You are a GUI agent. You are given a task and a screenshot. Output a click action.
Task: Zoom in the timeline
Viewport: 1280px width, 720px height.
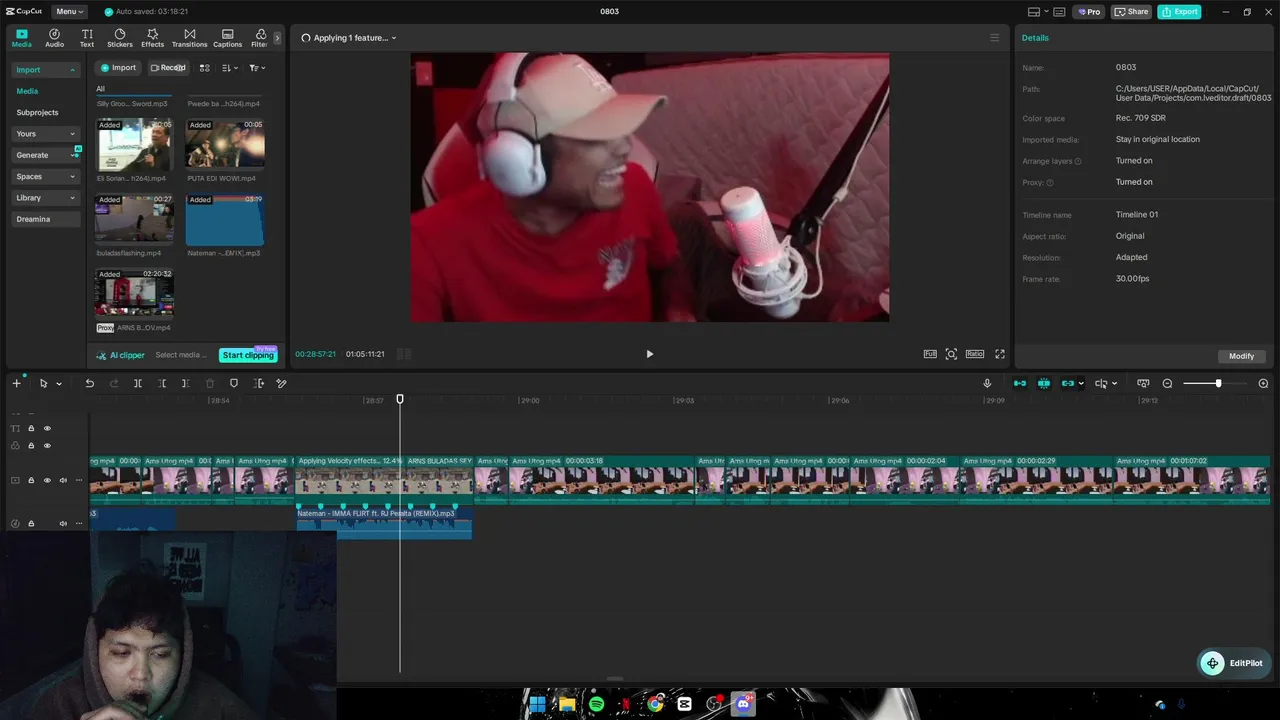(1263, 384)
